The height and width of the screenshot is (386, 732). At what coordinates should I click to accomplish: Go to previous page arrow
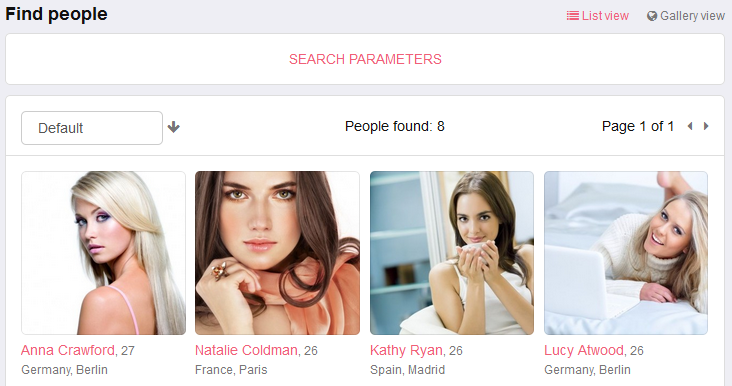coord(690,126)
